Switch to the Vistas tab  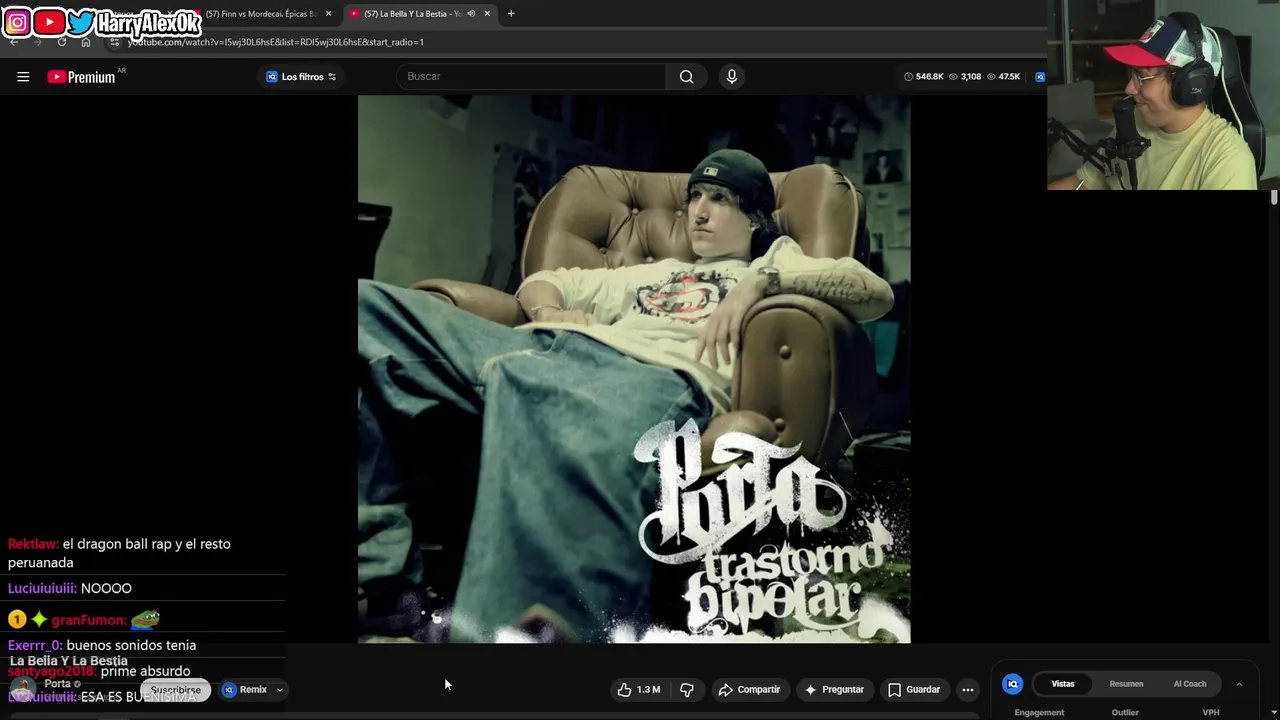click(x=1063, y=684)
